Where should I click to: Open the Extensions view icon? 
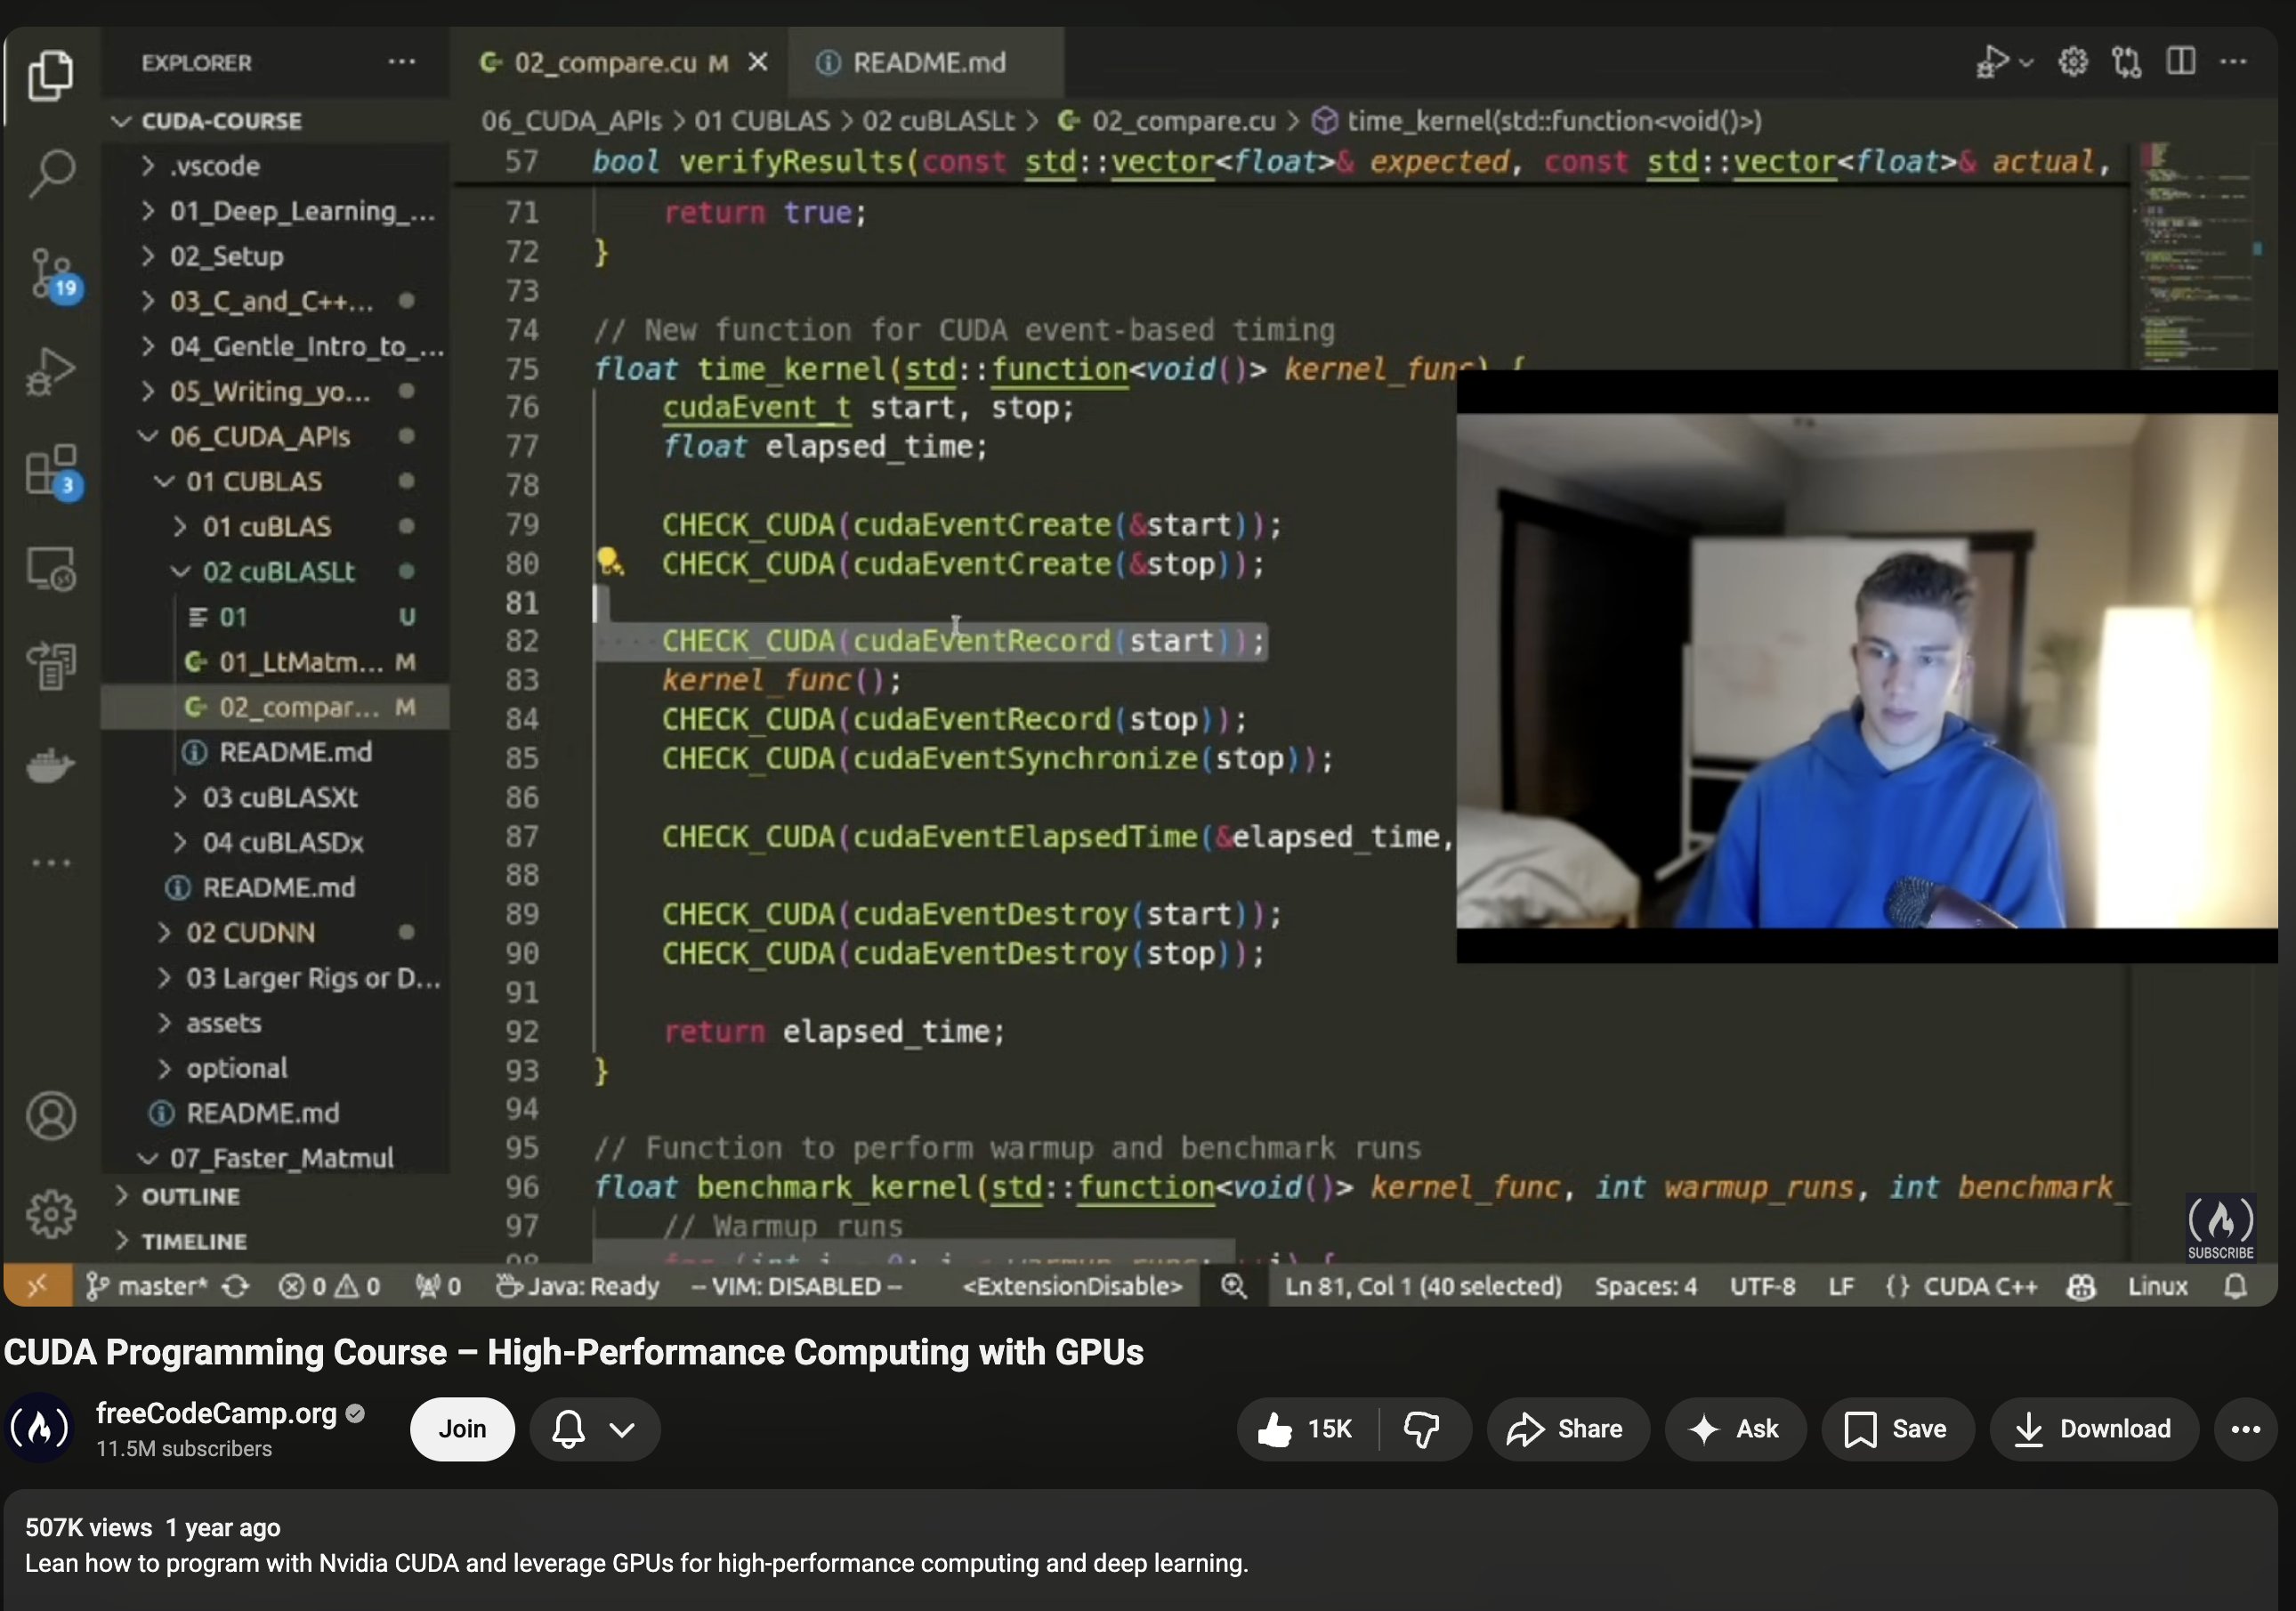tap(52, 470)
